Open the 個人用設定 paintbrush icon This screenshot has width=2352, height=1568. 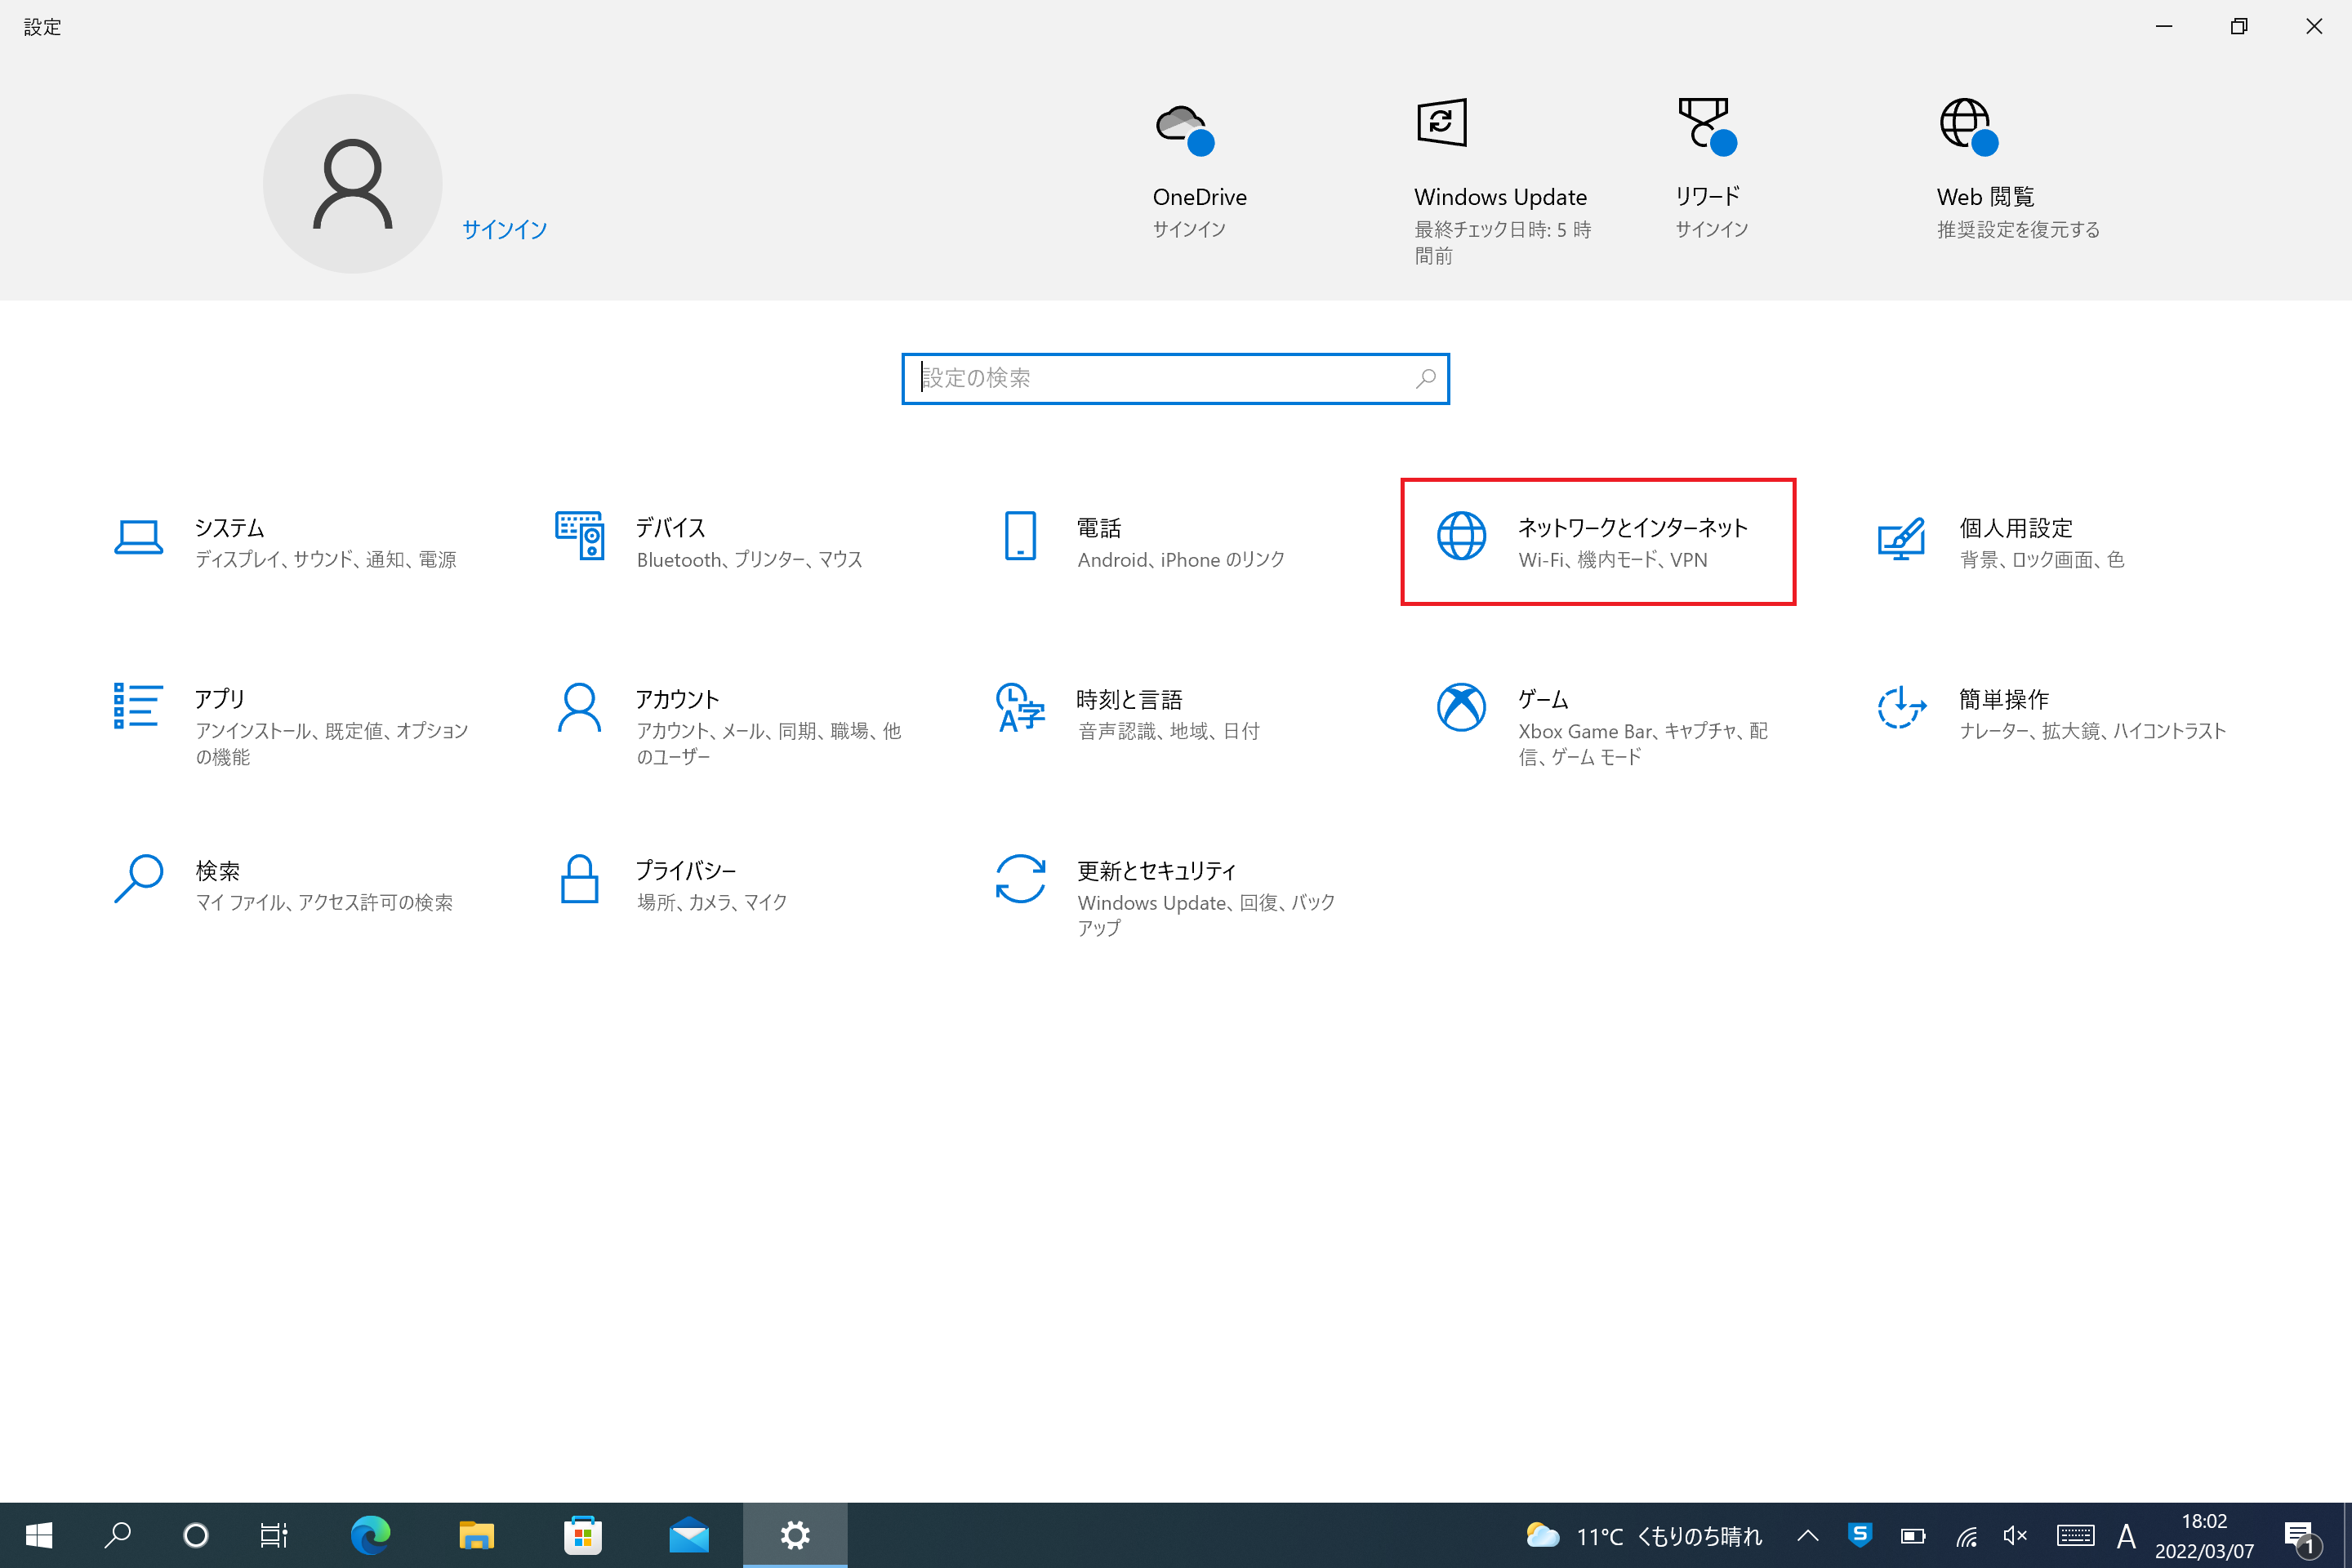click(1901, 538)
